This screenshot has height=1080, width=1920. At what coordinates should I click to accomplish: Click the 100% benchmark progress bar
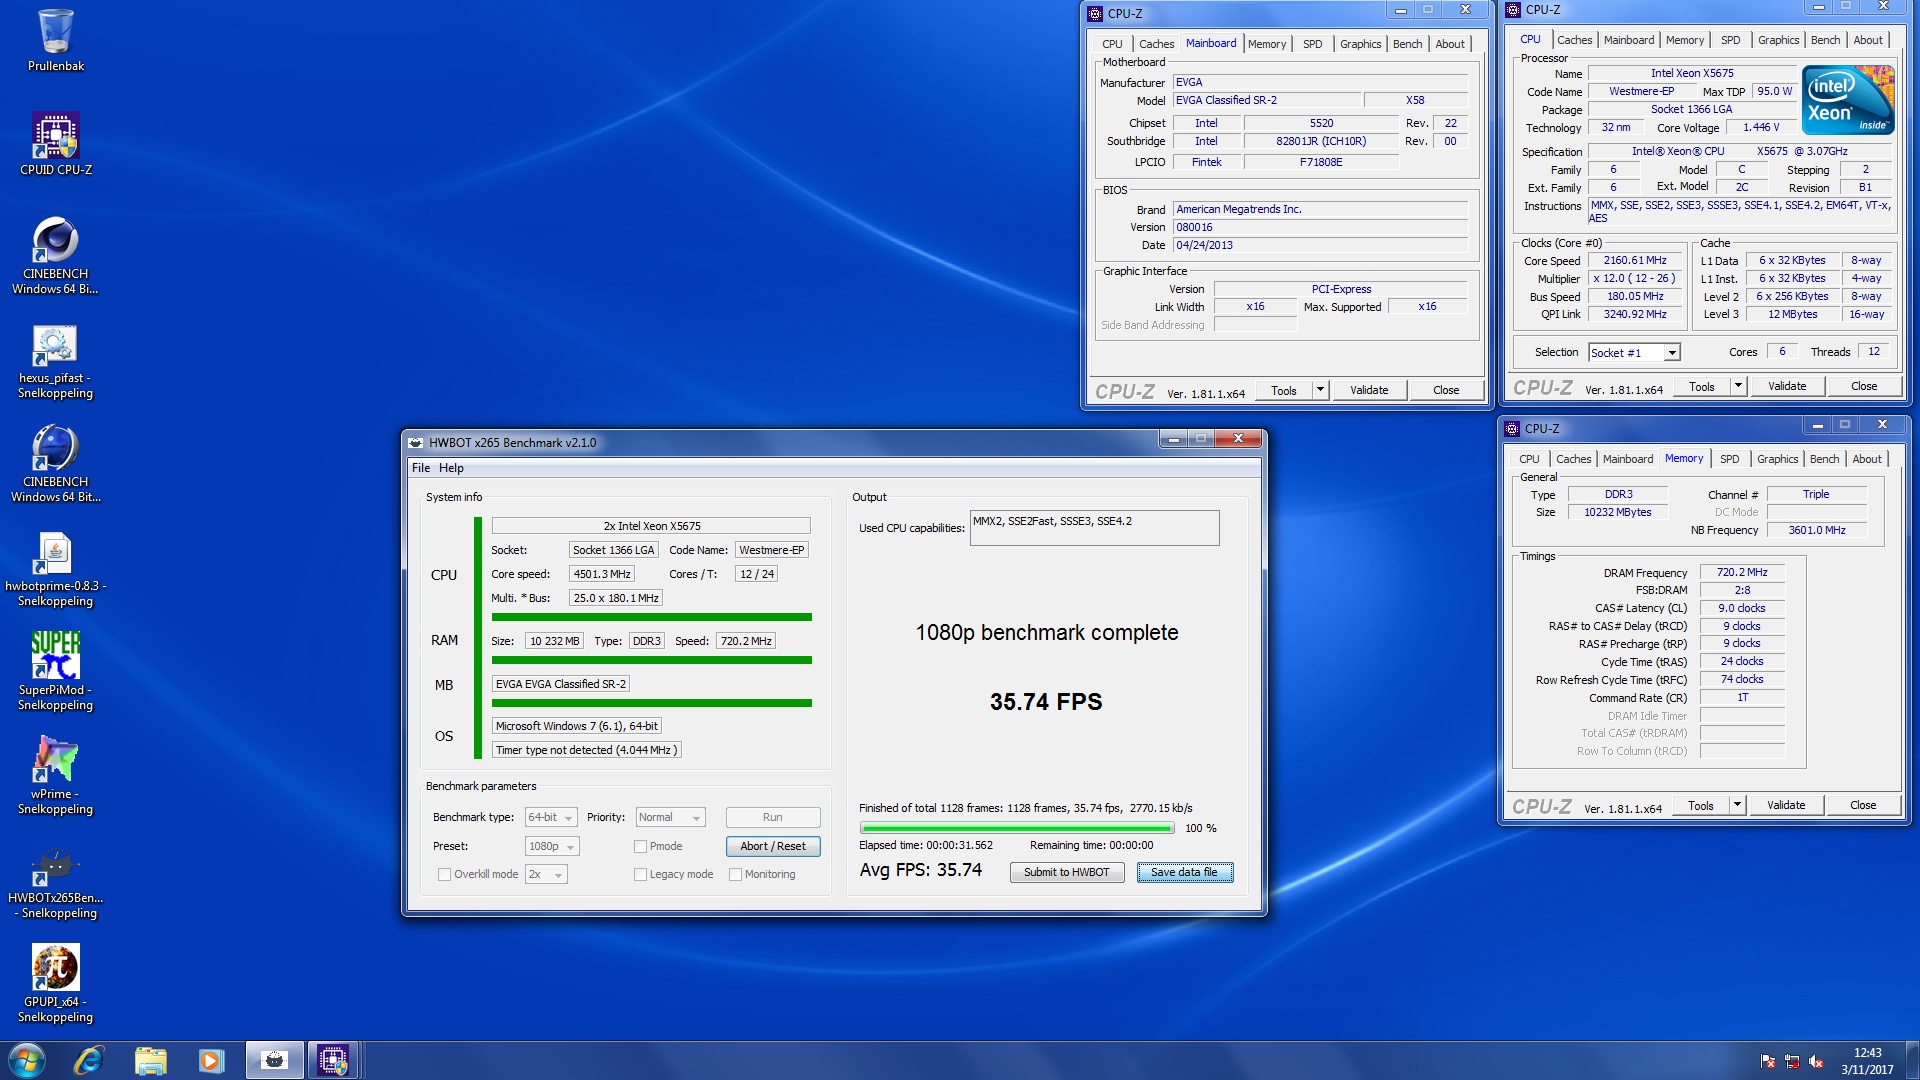tap(1017, 828)
